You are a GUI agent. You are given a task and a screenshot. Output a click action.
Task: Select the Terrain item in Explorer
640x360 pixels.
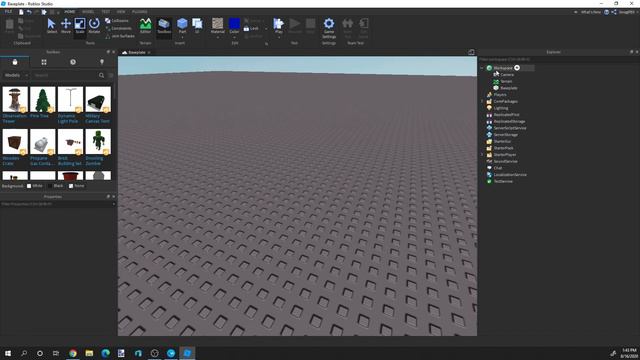click(x=506, y=81)
